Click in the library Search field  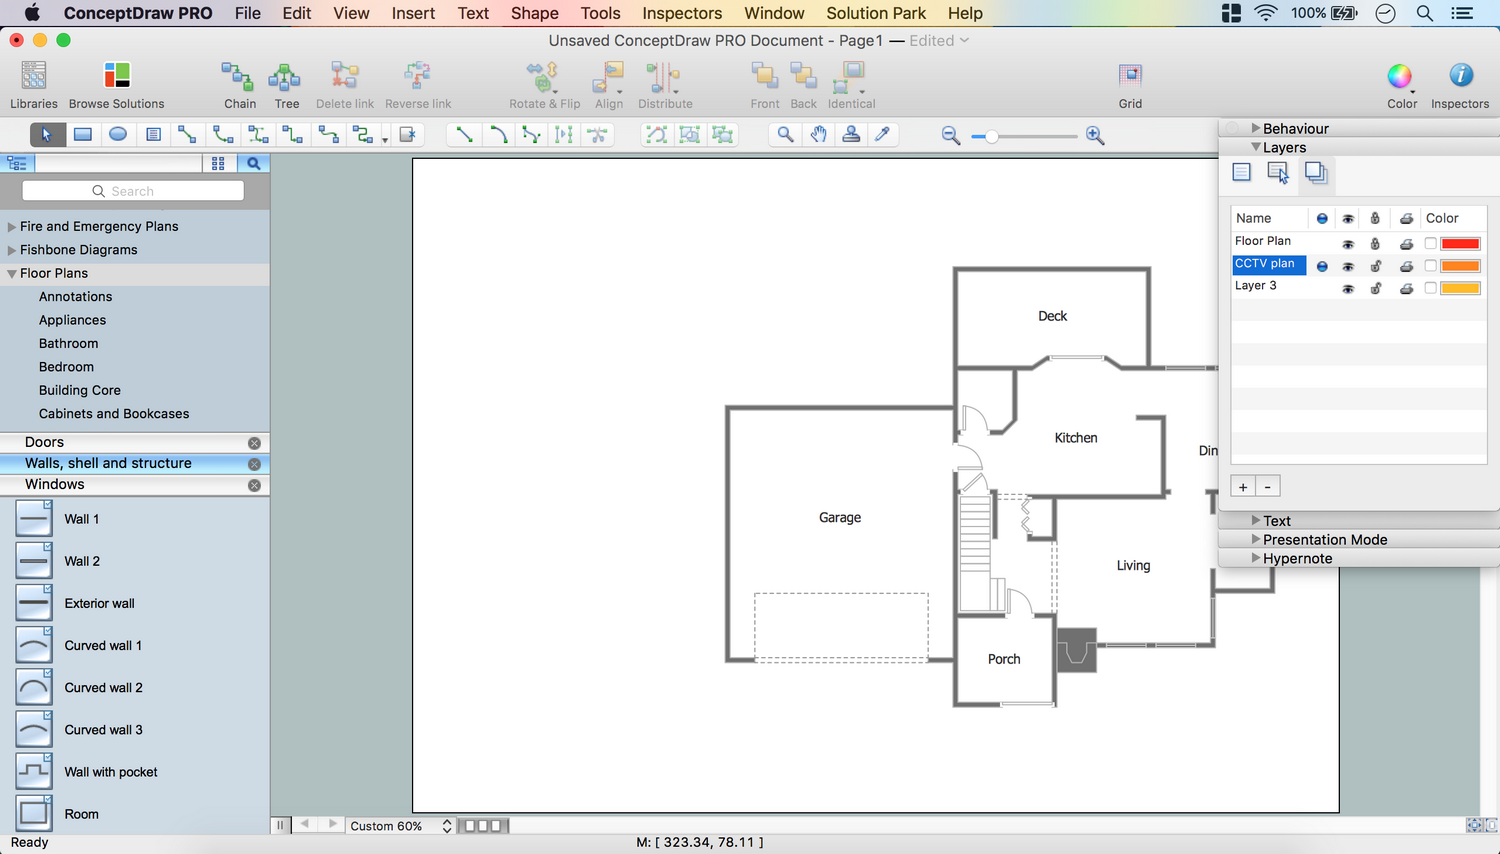coord(133,191)
